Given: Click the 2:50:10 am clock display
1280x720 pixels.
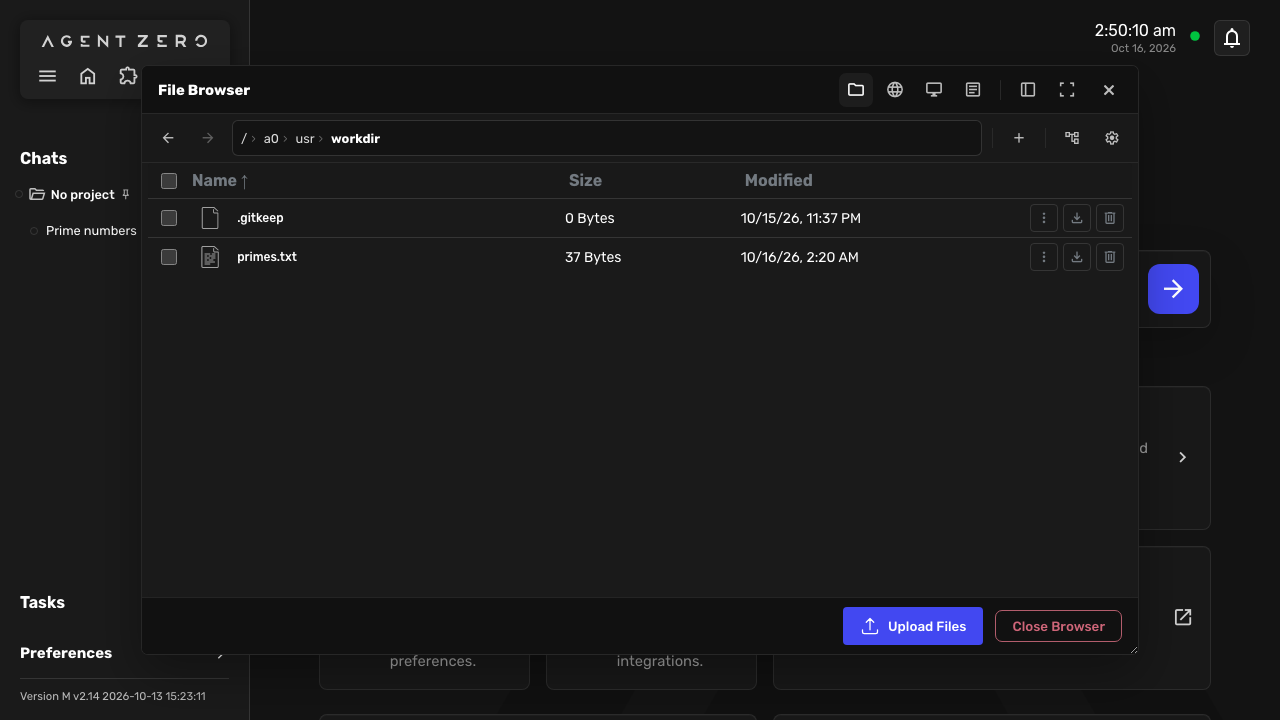Looking at the screenshot, I should click(1135, 31).
